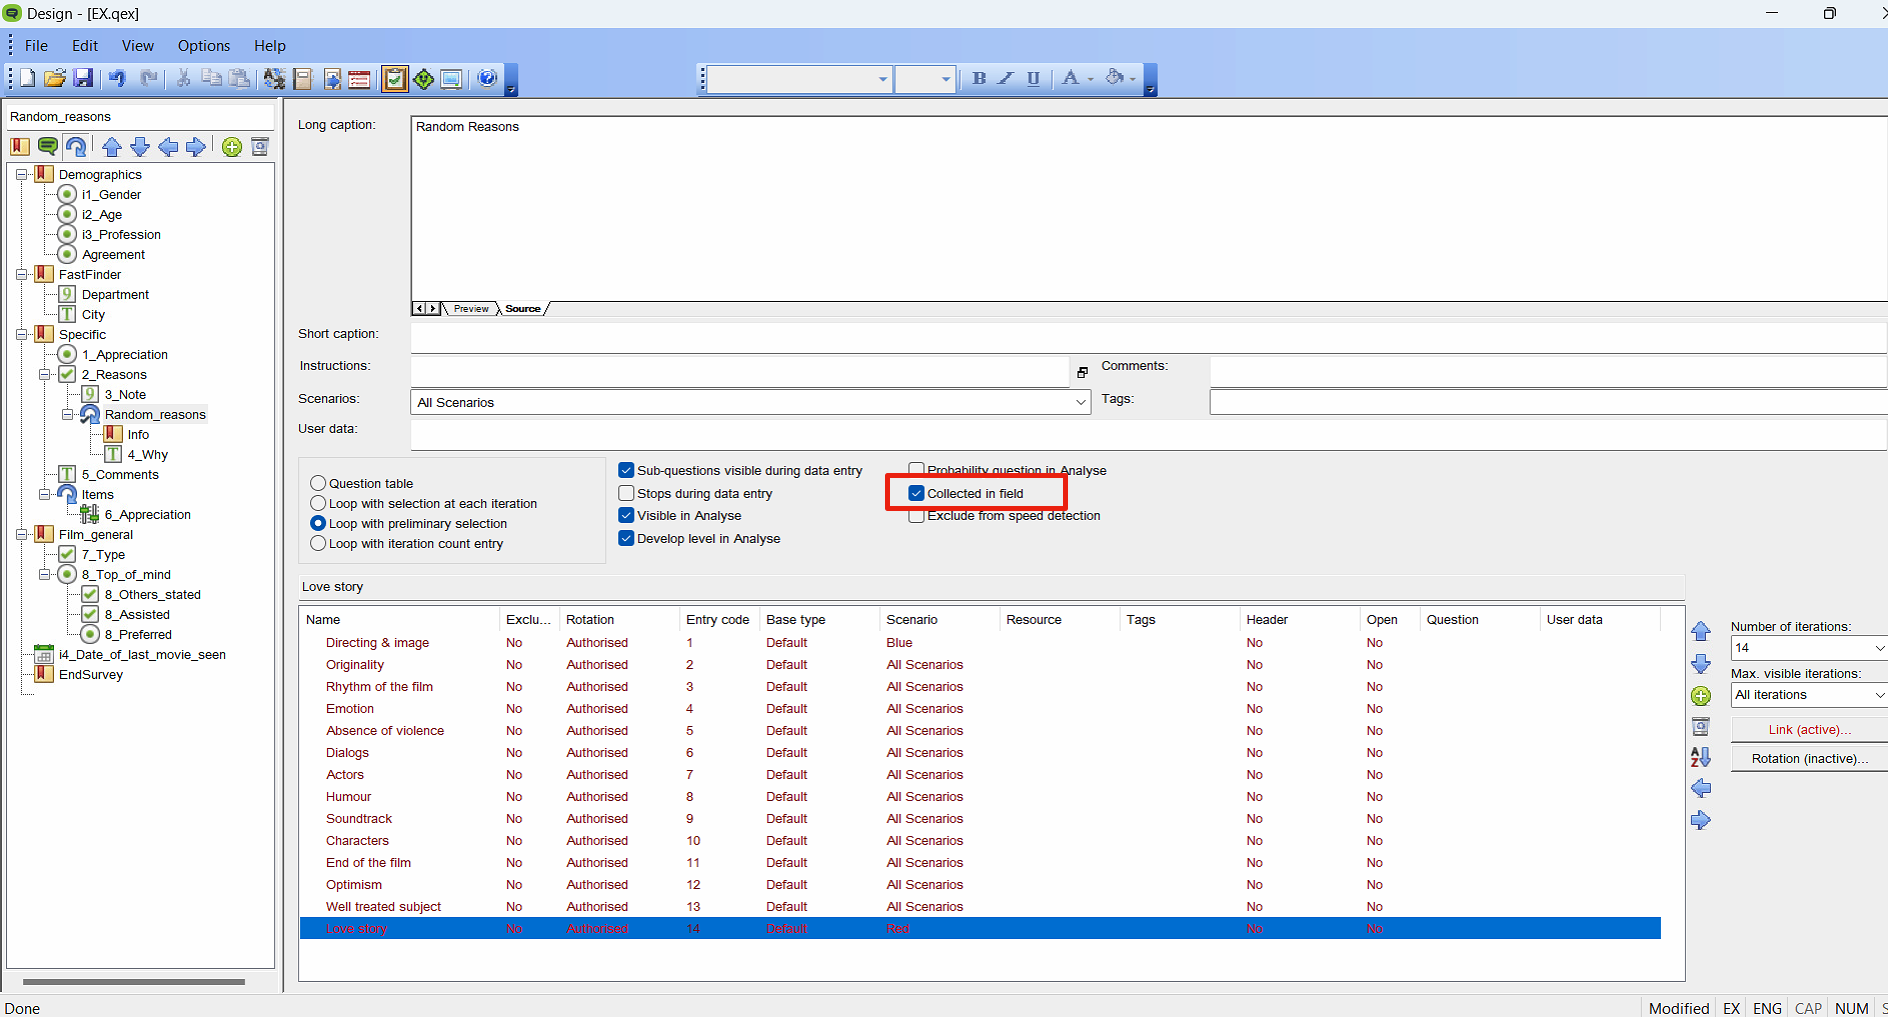The width and height of the screenshot is (1888, 1017).
Task: Move tree item down with blue arrow
Action: click(x=140, y=147)
